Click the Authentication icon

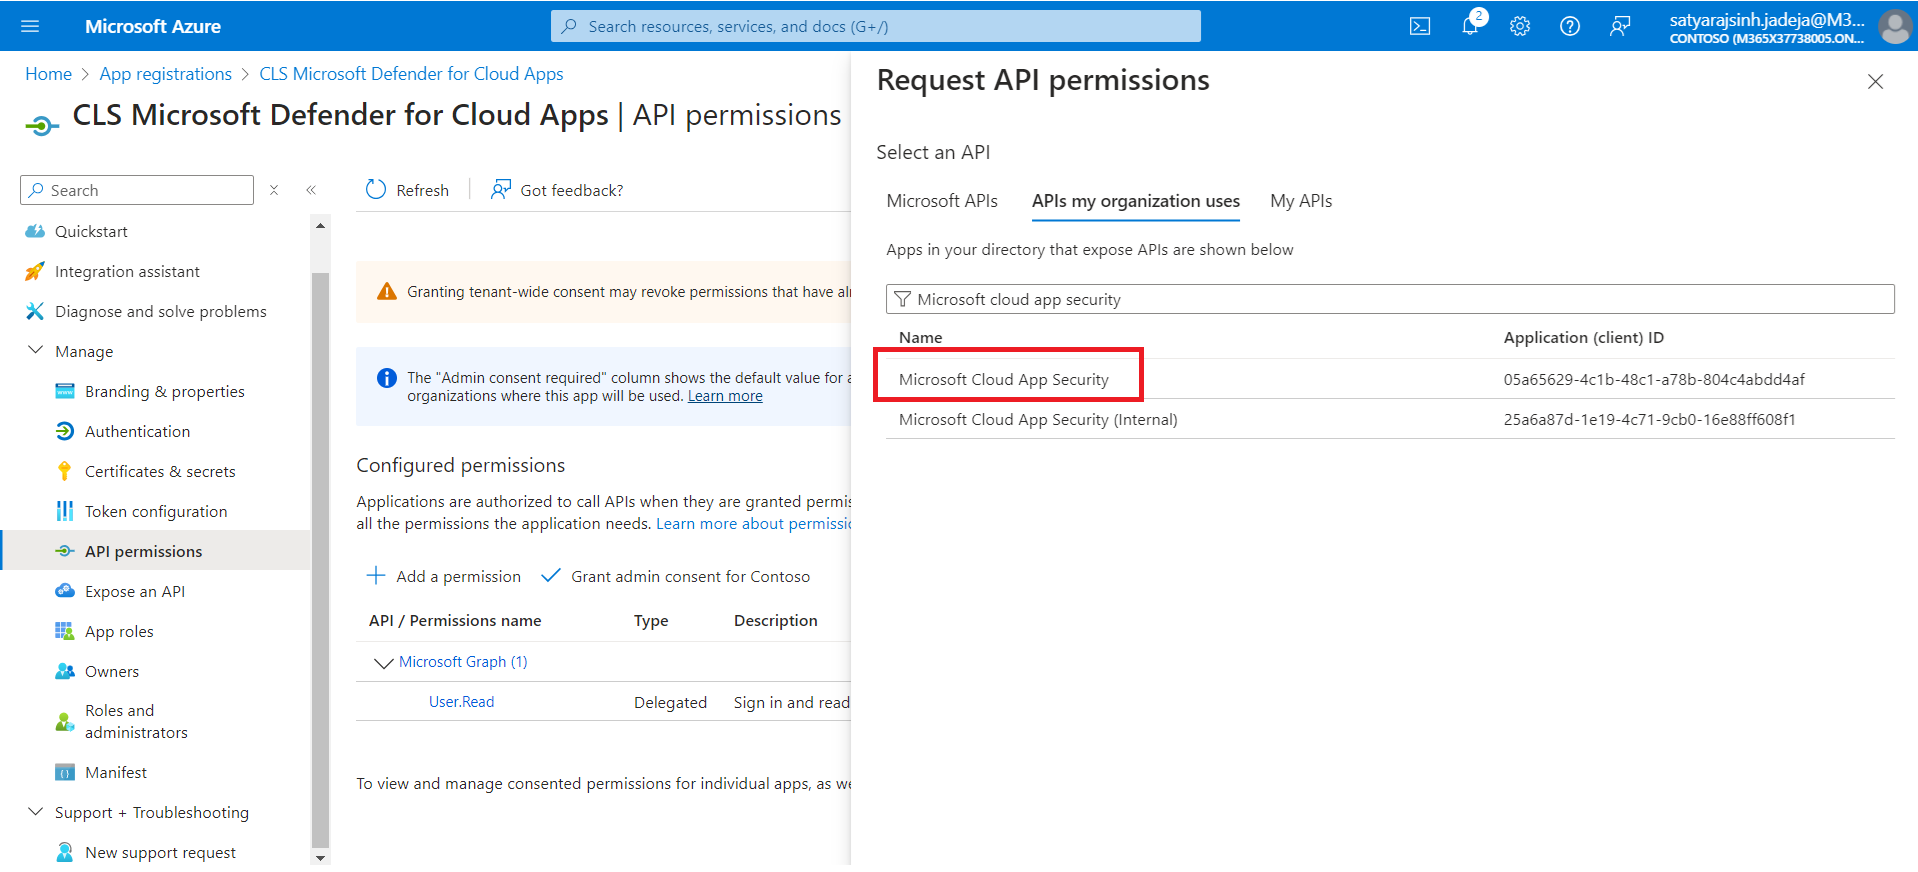click(65, 431)
